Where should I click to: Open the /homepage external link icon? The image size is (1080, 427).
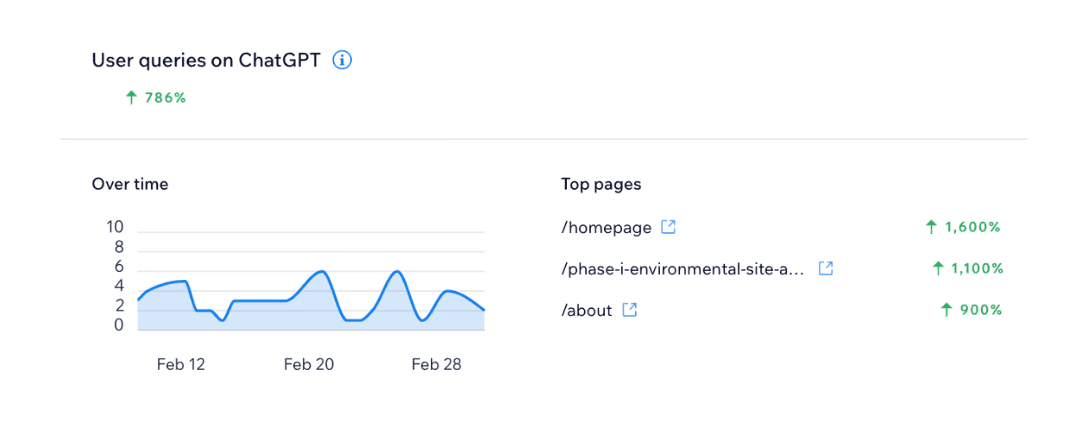pyautogui.click(x=668, y=227)
